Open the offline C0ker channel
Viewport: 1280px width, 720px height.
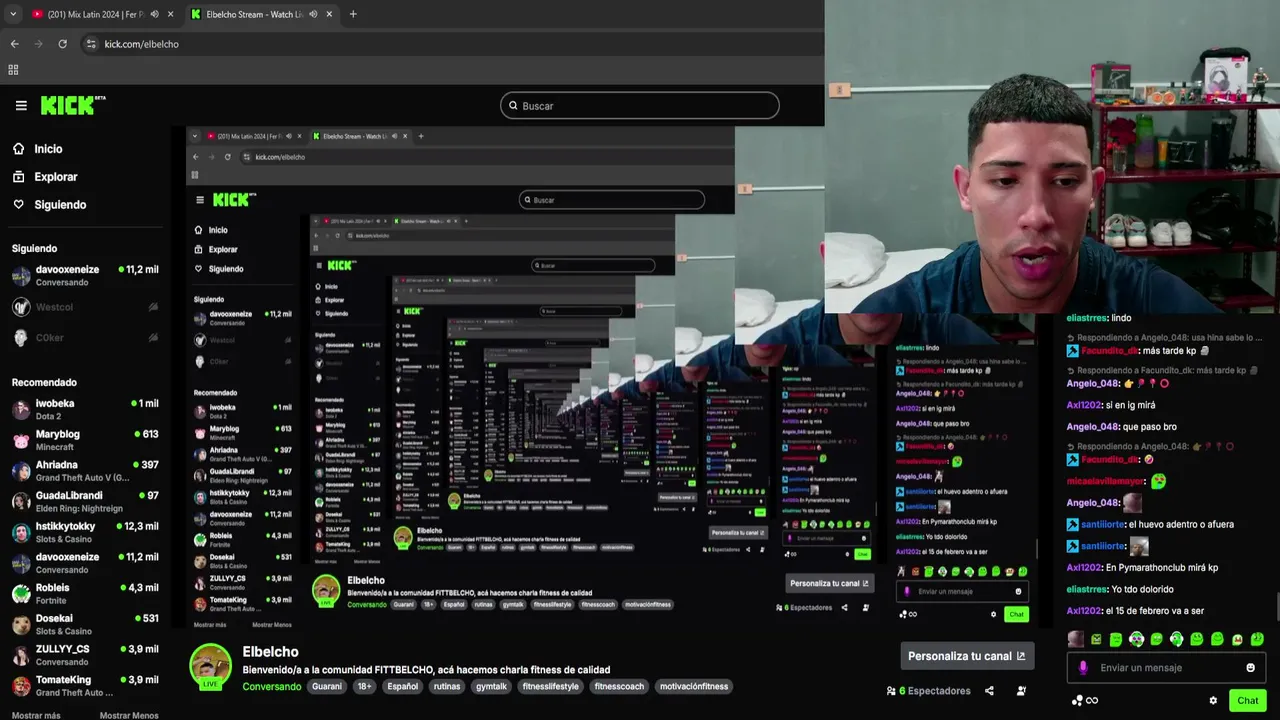[x=85, y=338]
